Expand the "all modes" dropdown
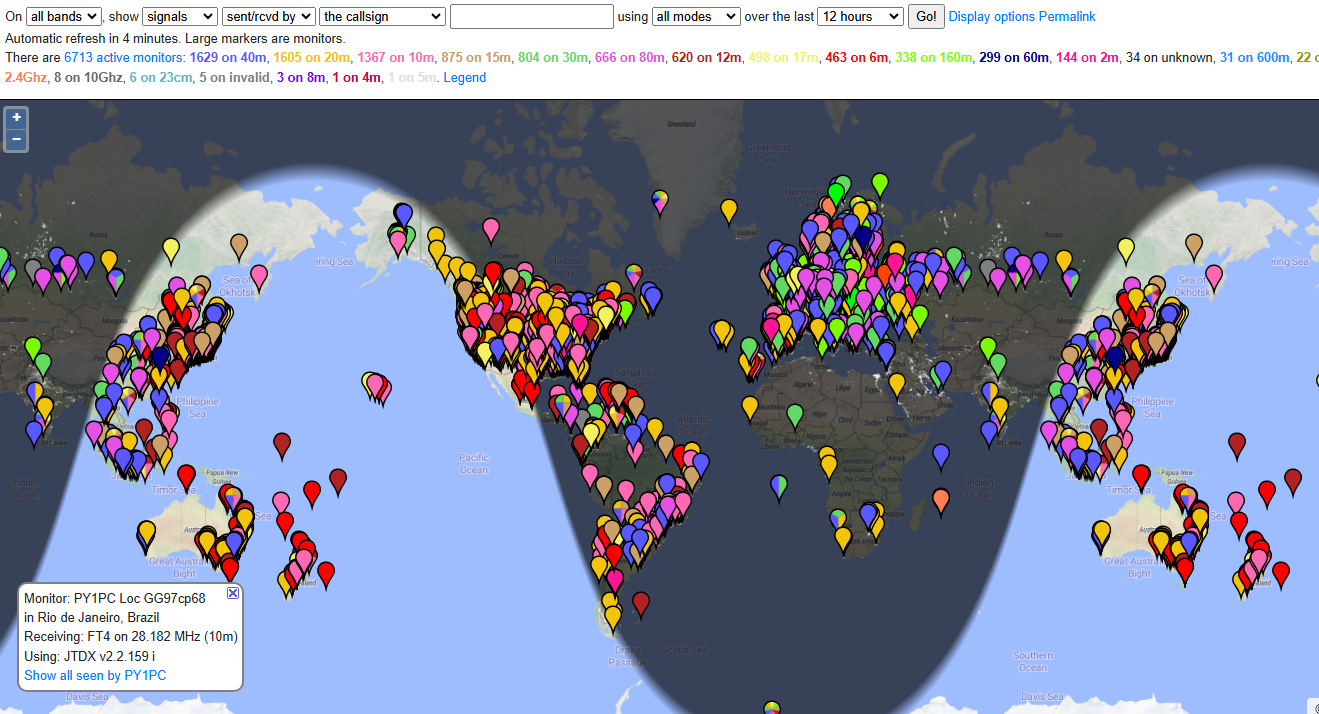 [695, 16]
